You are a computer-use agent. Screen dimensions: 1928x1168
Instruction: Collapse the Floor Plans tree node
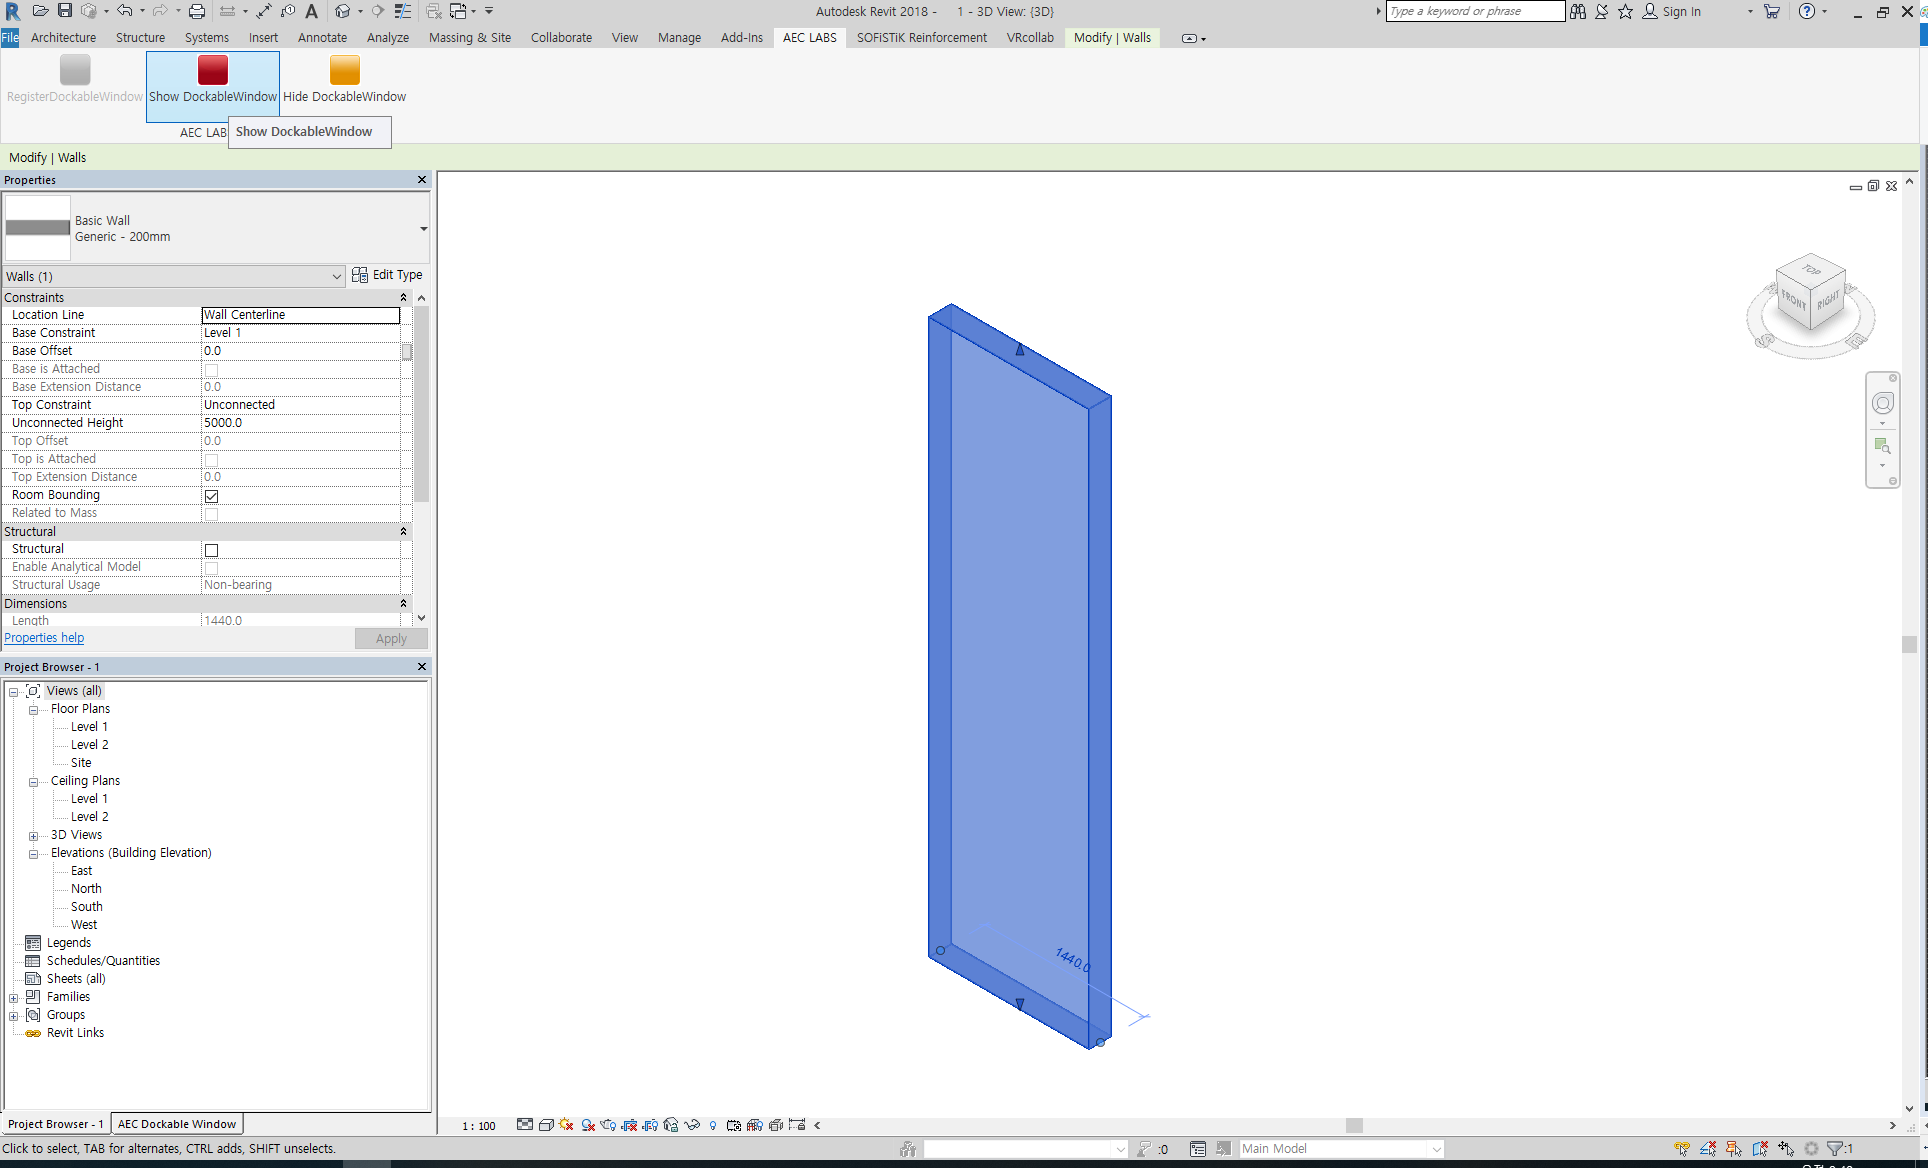coord(33,710)
